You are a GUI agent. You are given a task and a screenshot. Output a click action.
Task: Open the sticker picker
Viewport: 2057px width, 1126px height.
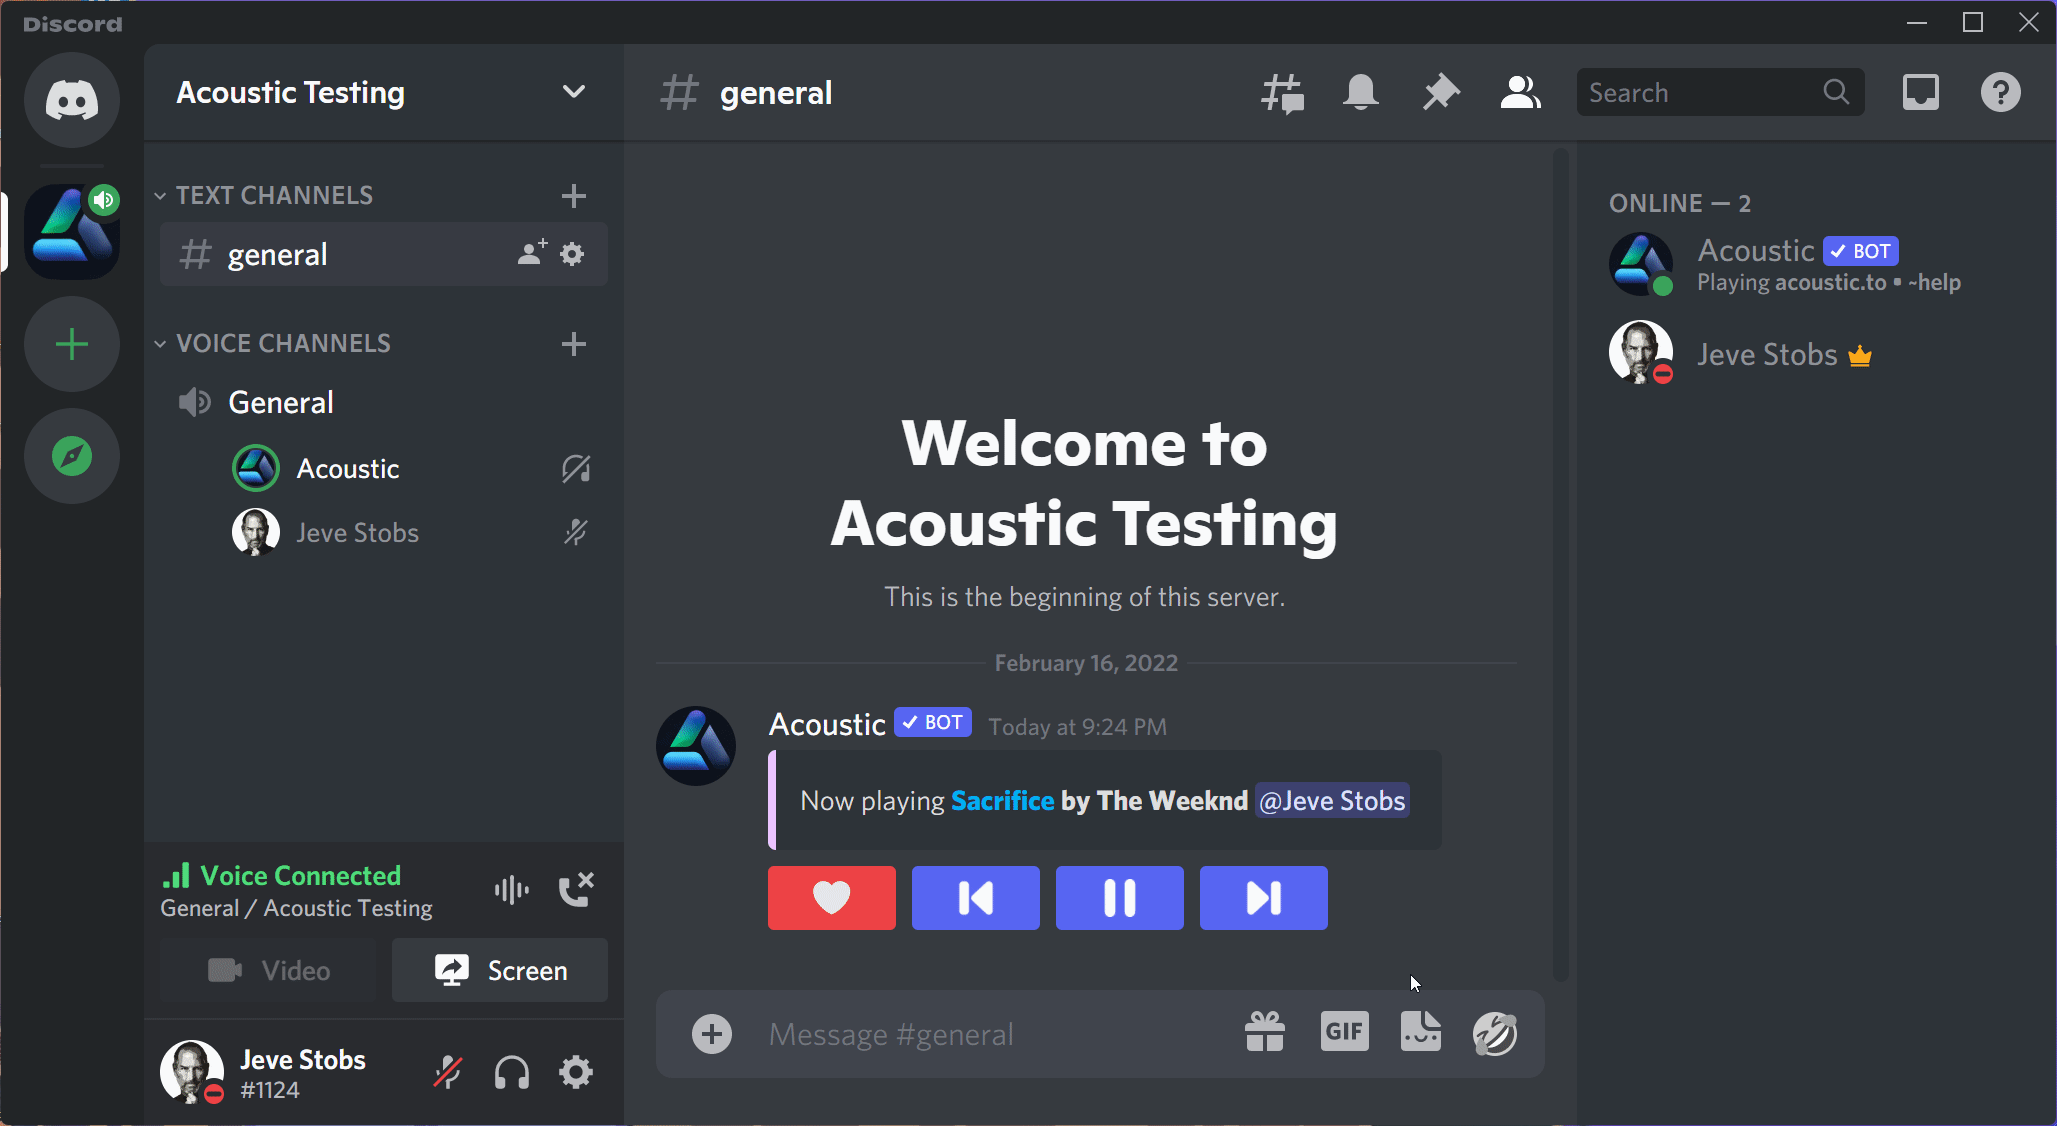coord(1421,1032)
